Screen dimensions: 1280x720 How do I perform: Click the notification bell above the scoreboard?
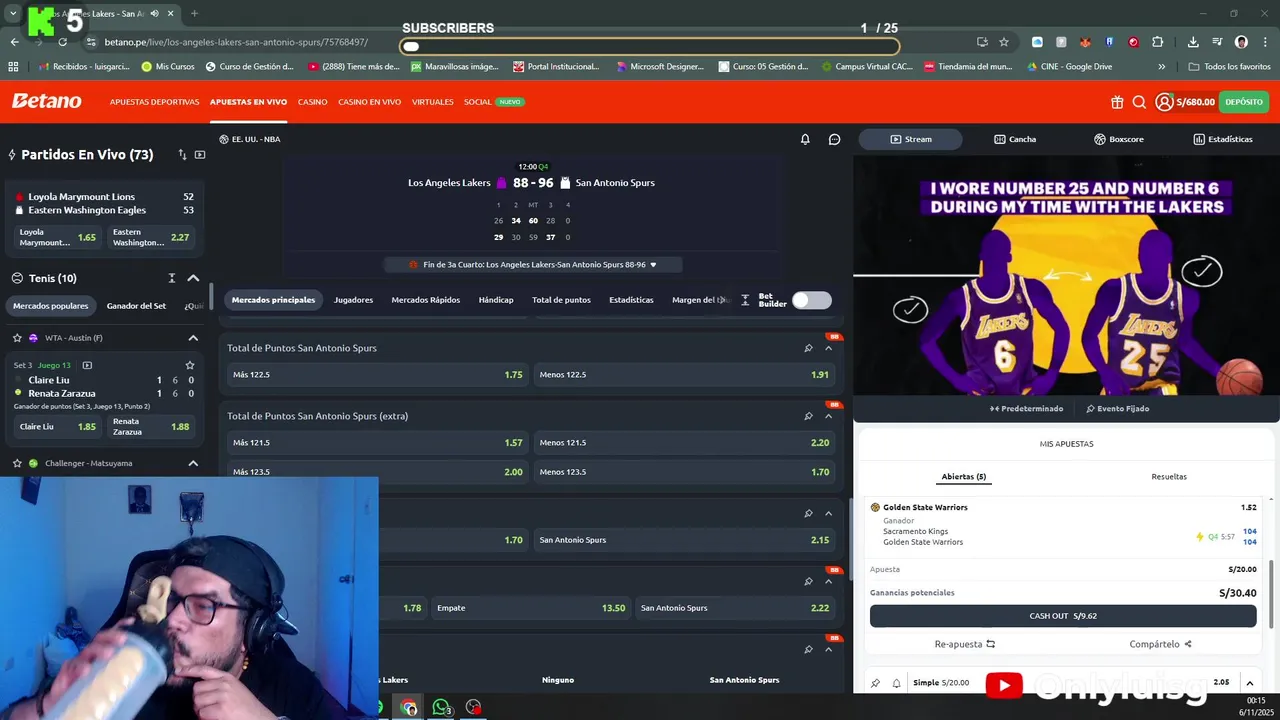[805, 139]
